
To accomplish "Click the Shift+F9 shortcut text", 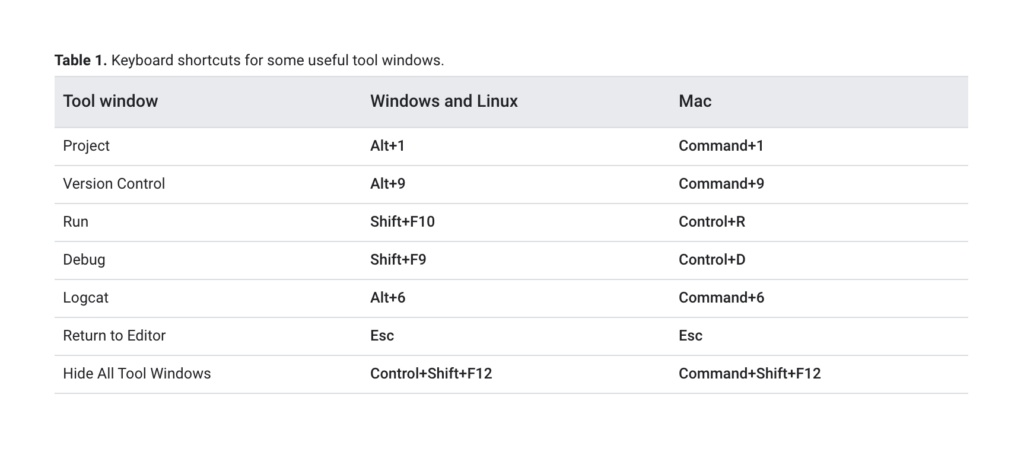I will click(x=398, y=260).
